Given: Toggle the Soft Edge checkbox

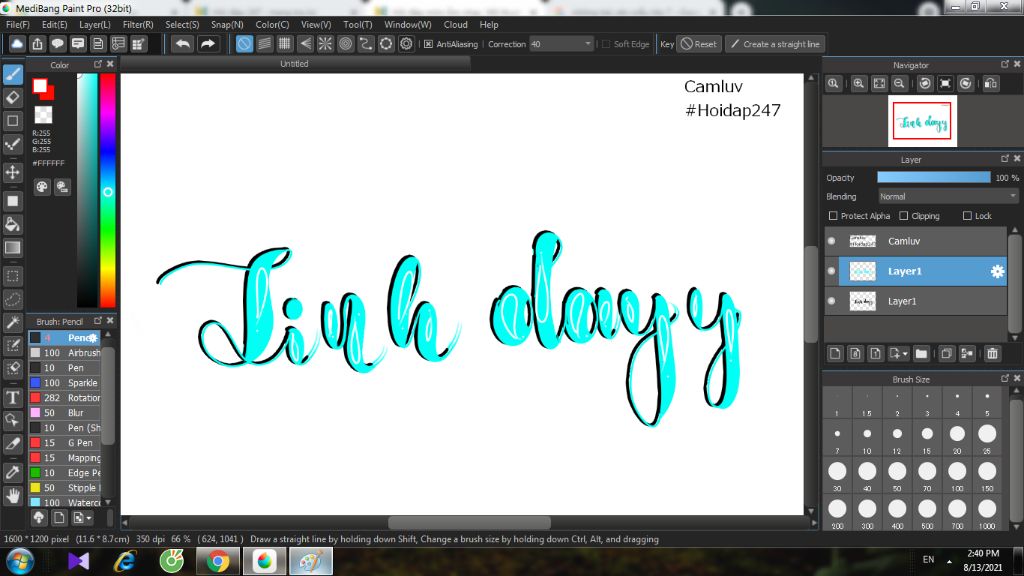Looking at the screenshot, I should tap(606, 44).
